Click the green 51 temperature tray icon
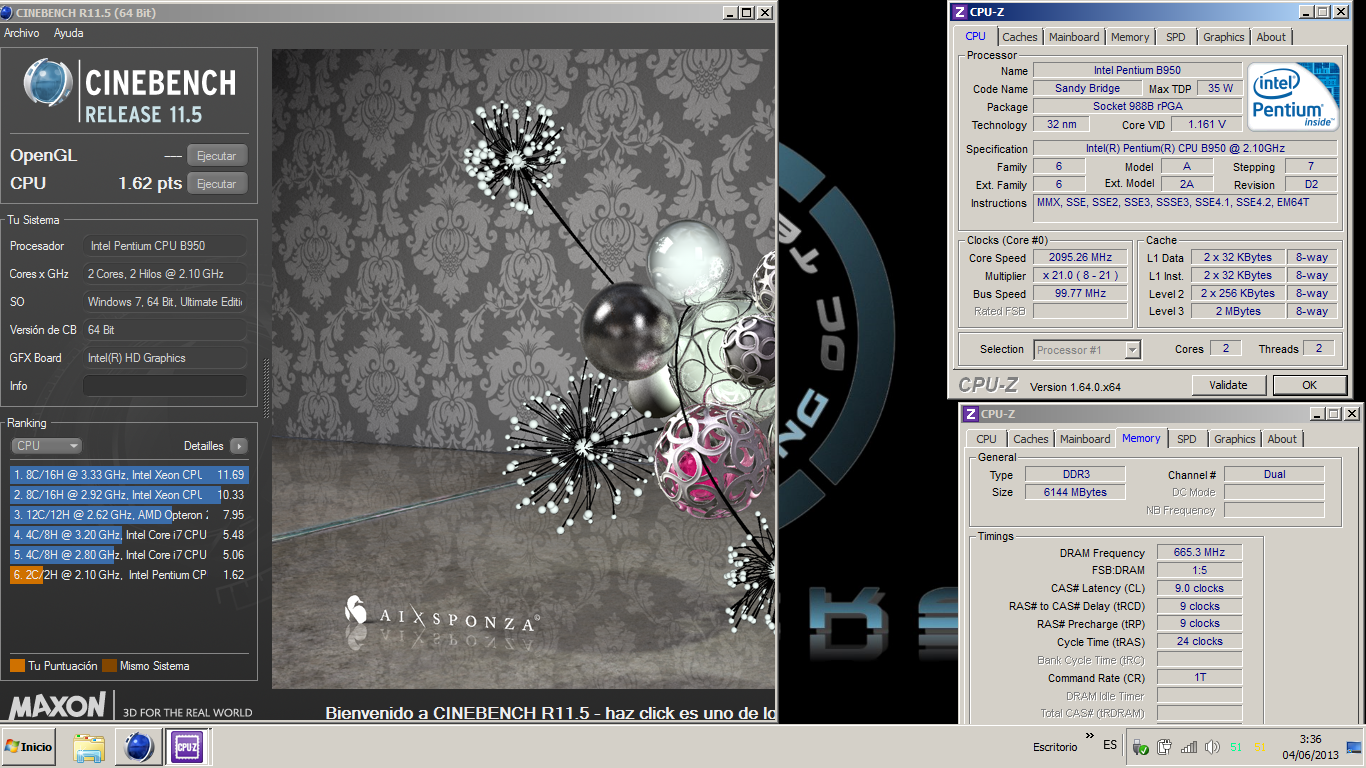 1236,747
